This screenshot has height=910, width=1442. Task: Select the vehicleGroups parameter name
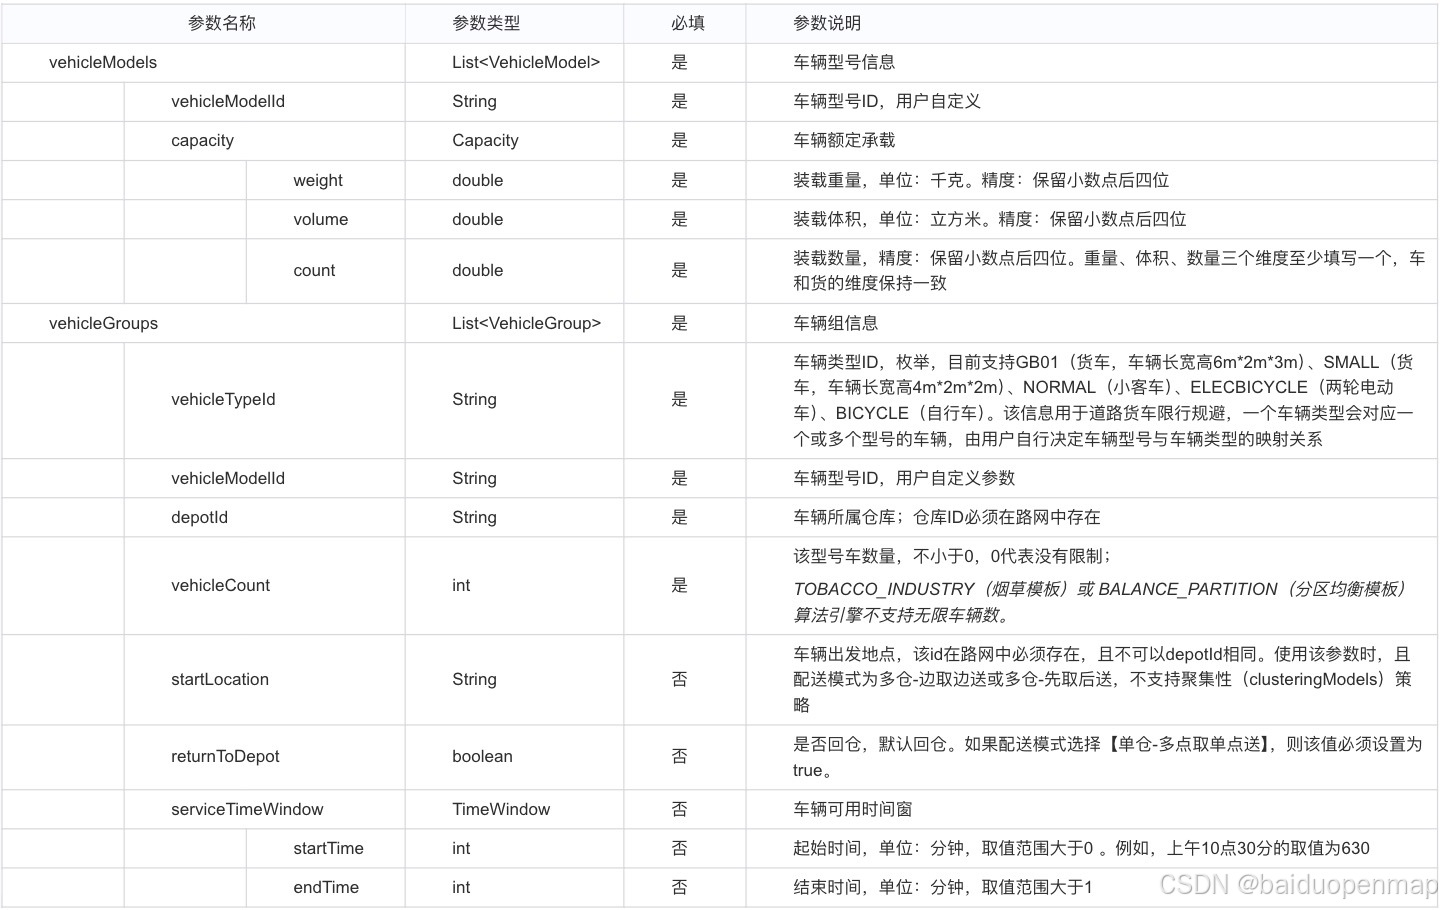[103, 323]
